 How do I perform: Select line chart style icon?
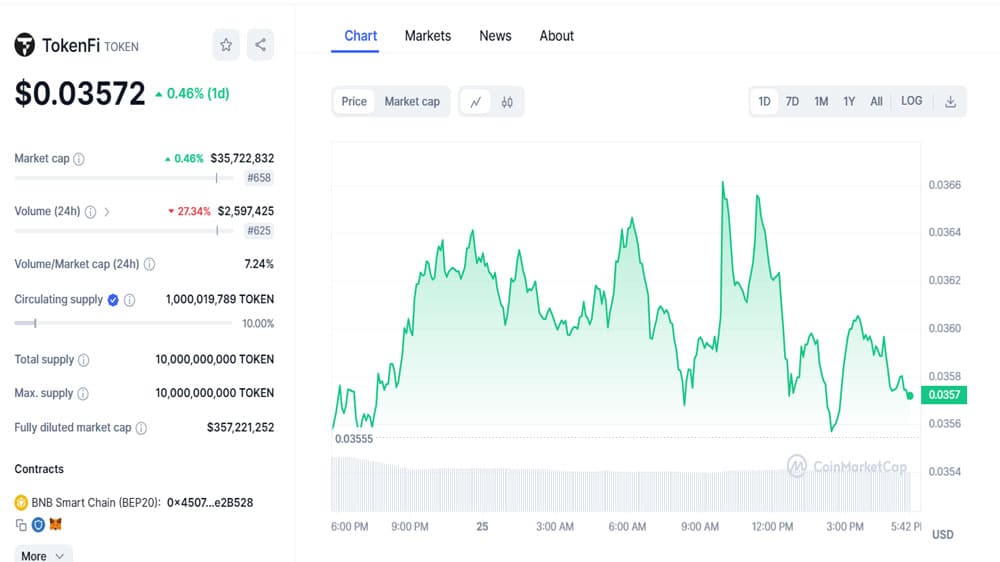(x=476, y=102)
